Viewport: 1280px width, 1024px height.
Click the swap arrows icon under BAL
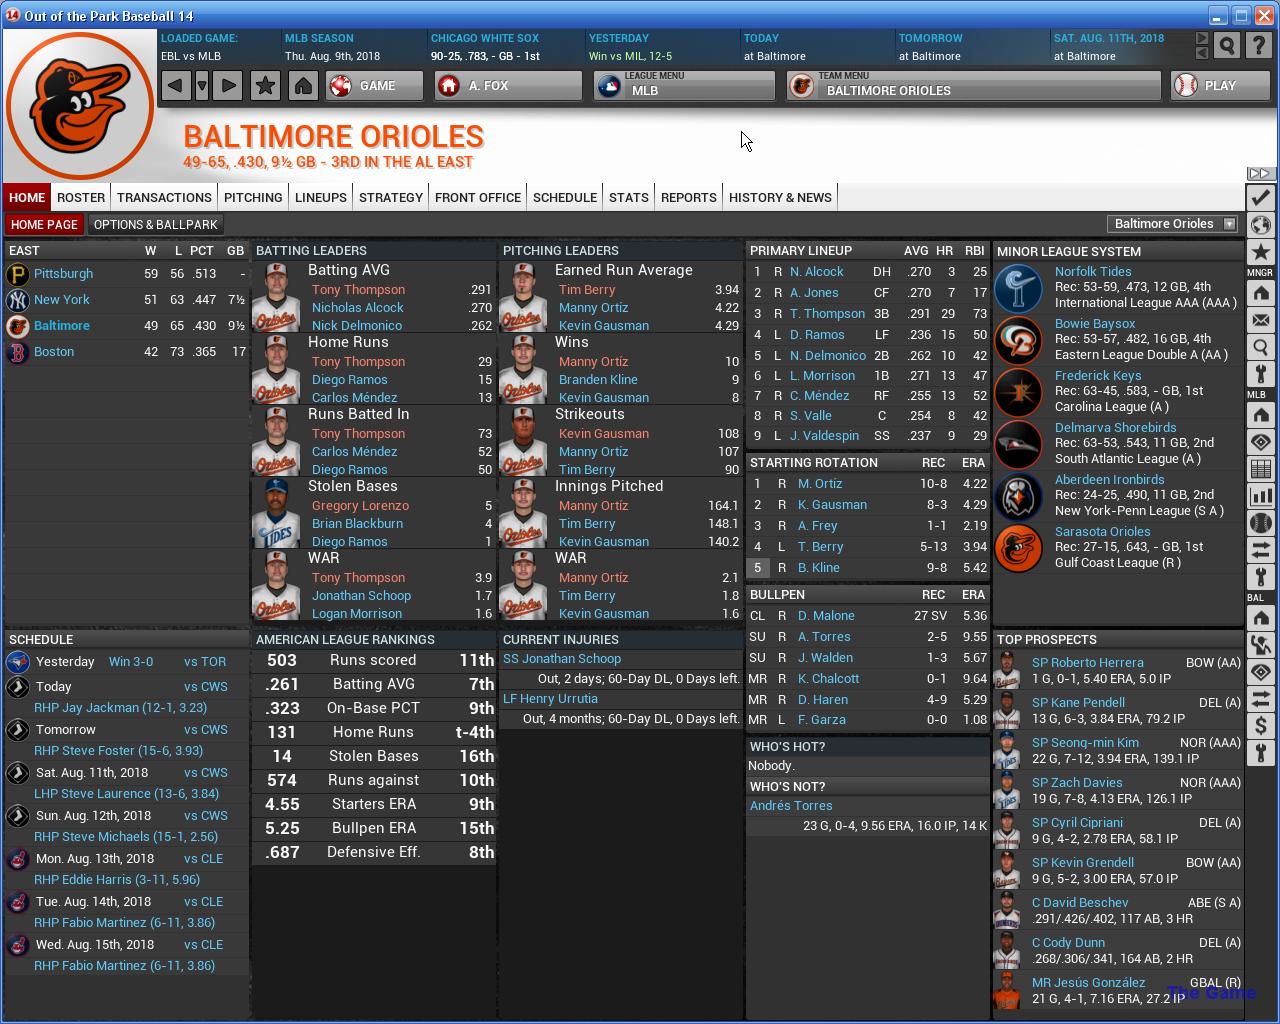(x=1260, y=699)
